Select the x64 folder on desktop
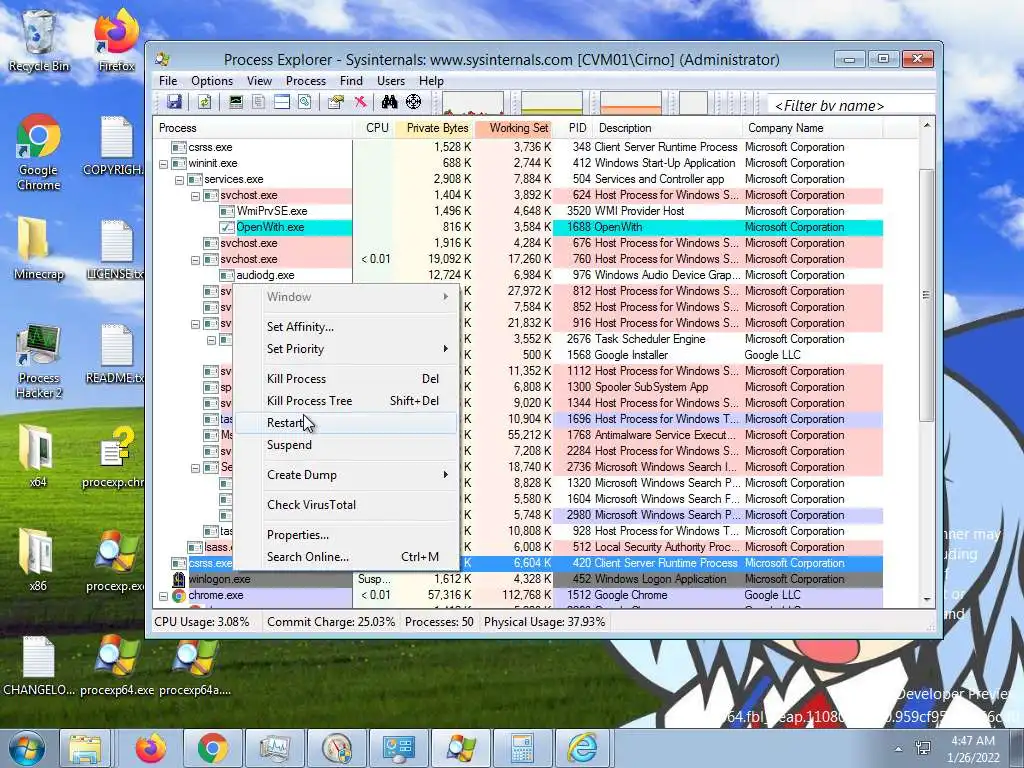 [37, 457]
